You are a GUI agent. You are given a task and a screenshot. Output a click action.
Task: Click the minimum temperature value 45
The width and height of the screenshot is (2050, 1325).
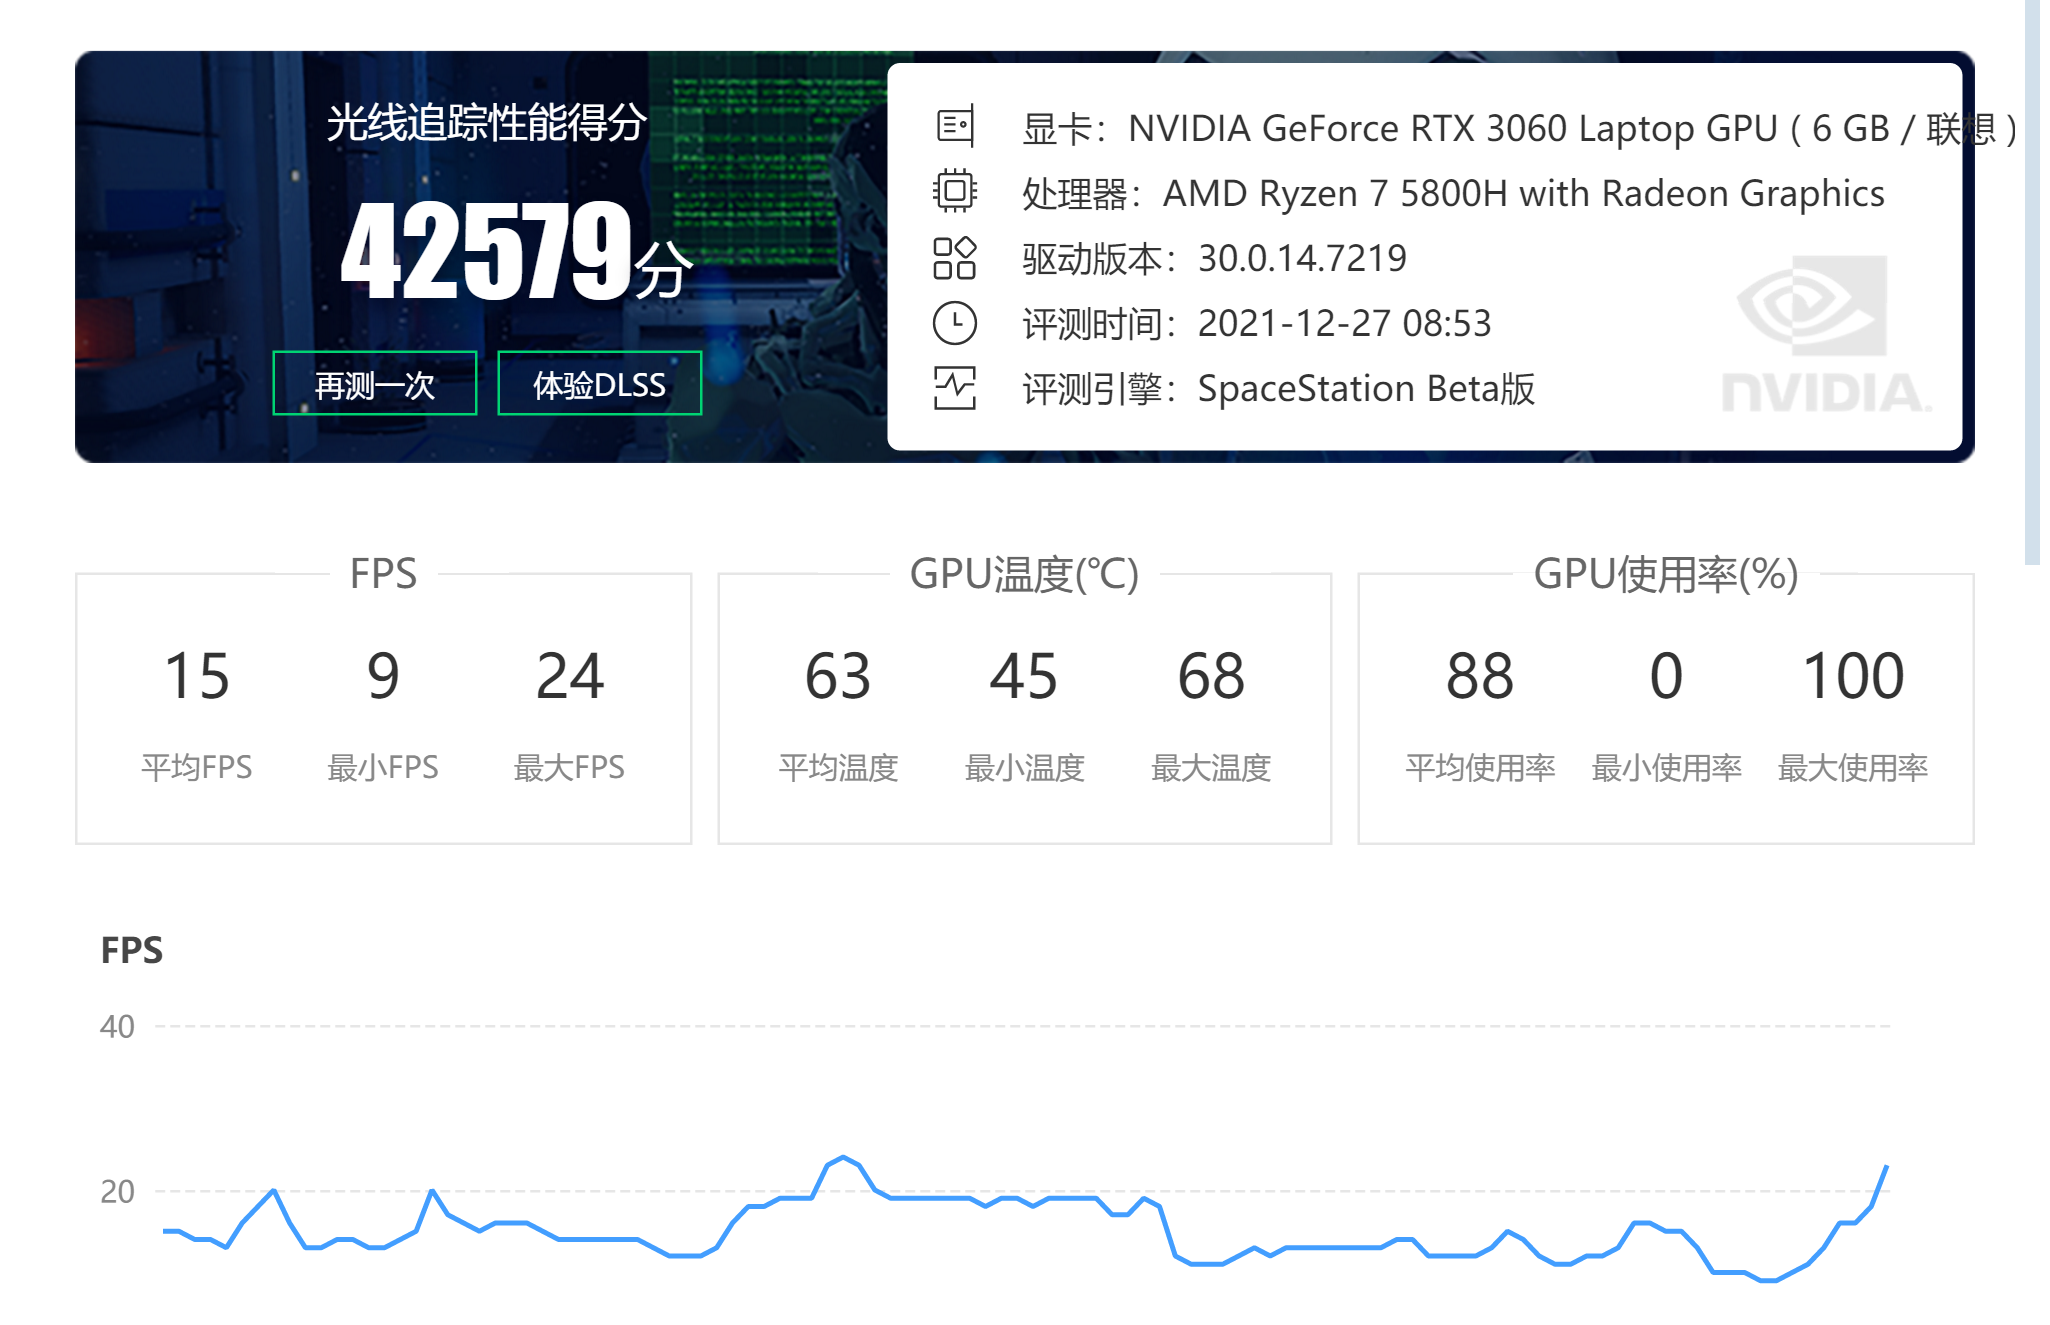click(x=1024, y=676)
